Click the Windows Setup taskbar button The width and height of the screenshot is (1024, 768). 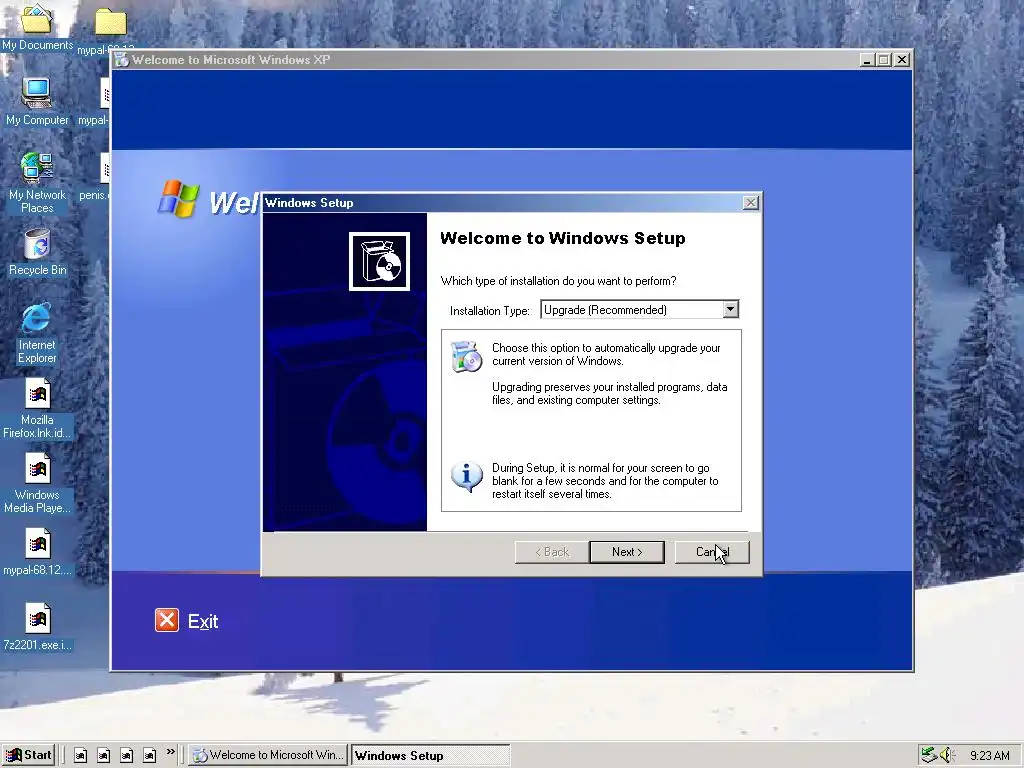(x=430, y=755)
